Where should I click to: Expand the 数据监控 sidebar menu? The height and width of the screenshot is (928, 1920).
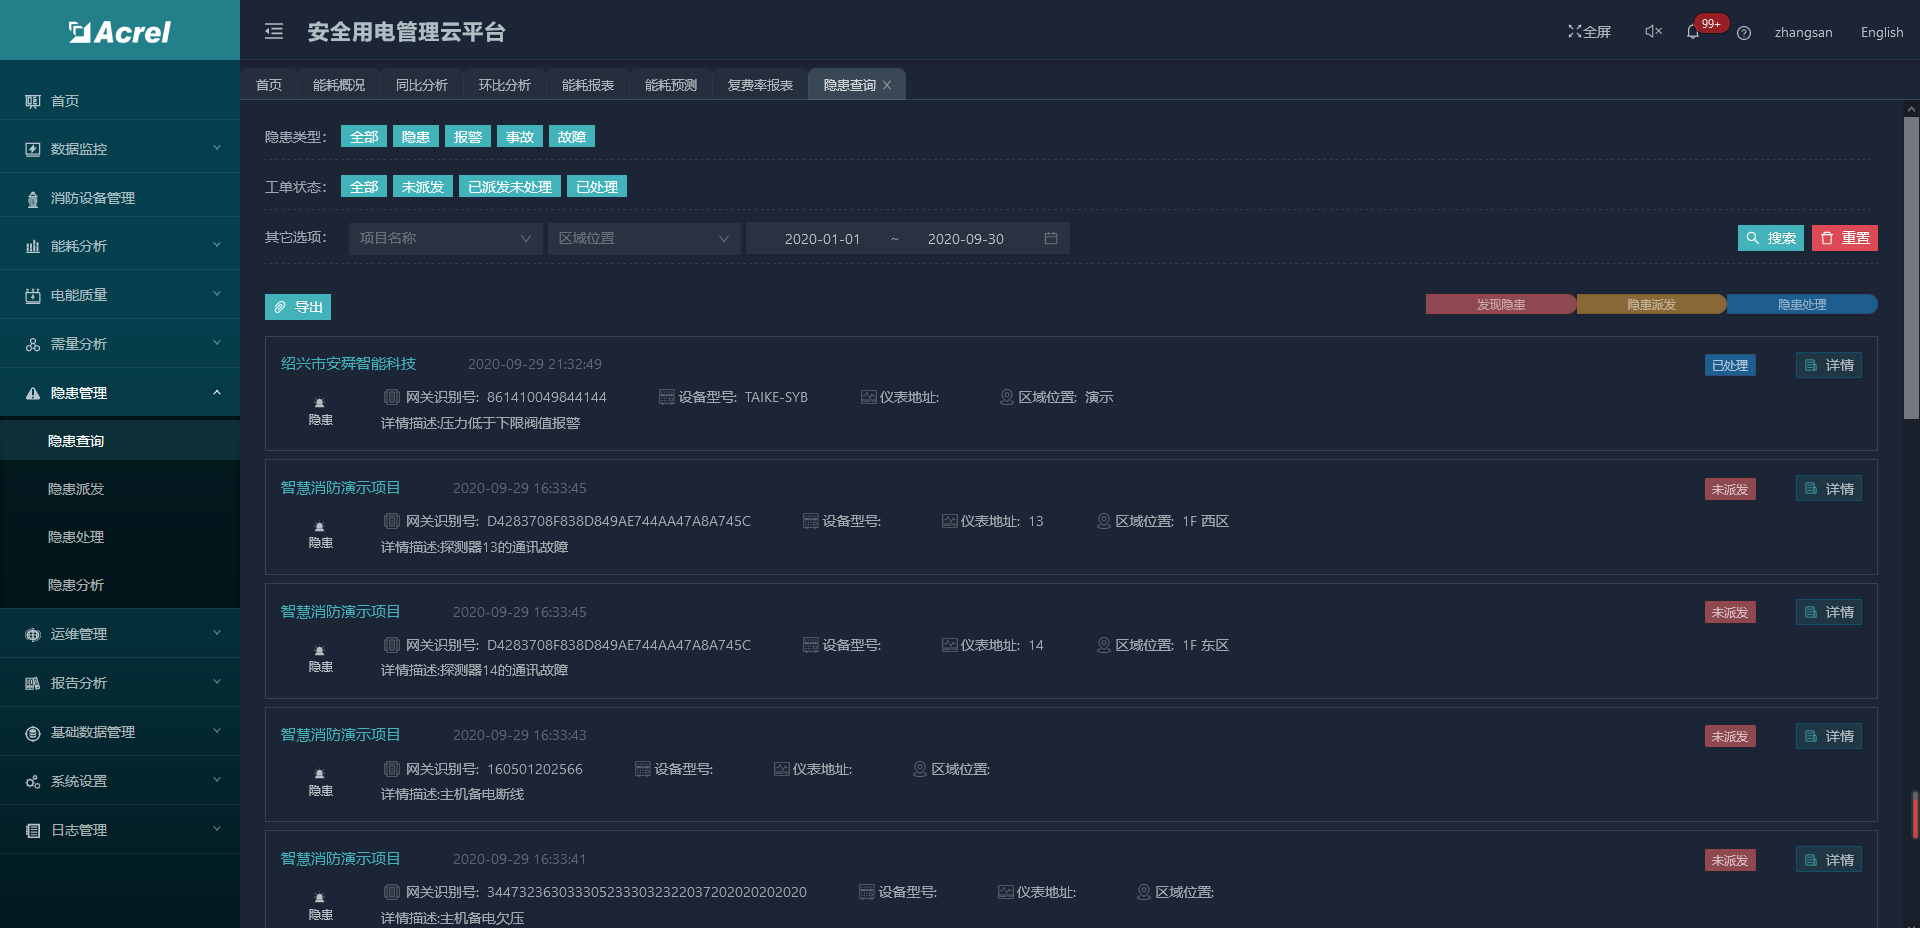click(x=120, y=149)
